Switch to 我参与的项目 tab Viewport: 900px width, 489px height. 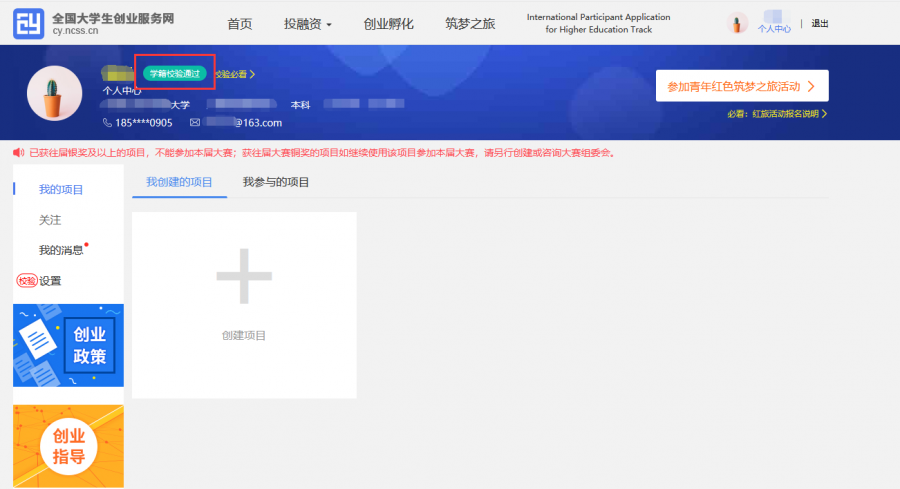276,182
